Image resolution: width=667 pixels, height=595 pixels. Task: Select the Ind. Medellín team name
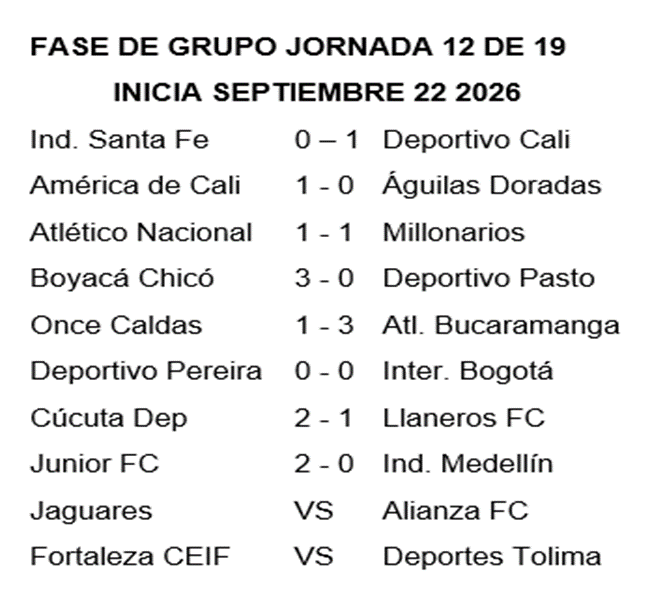[x=468, y=464]
